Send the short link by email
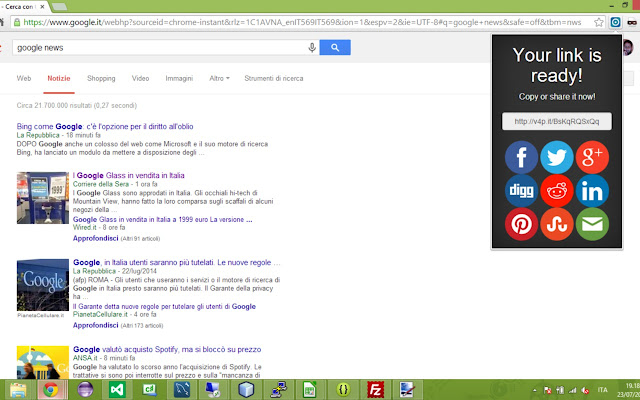Image resolution: width=640 pixels, height=400 pixels. (x=592, y=224)
